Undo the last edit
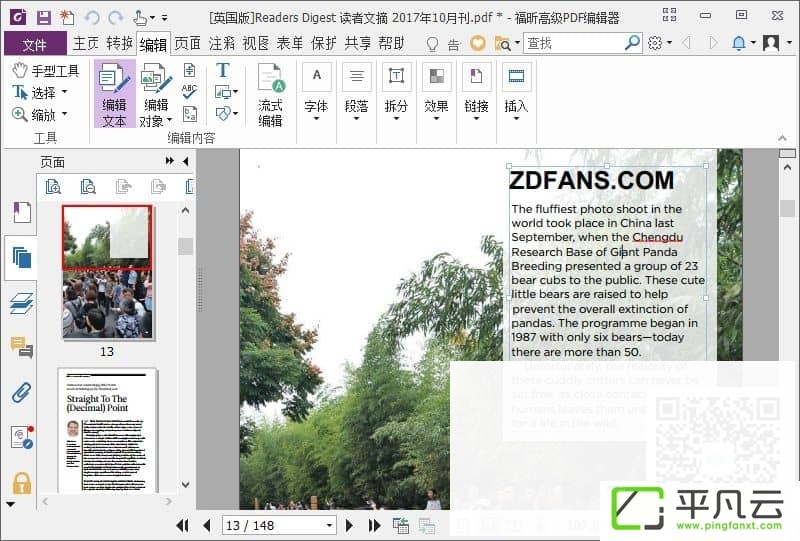Image resolution: width=800 pixels, height=541 pixels. [92, 18]
